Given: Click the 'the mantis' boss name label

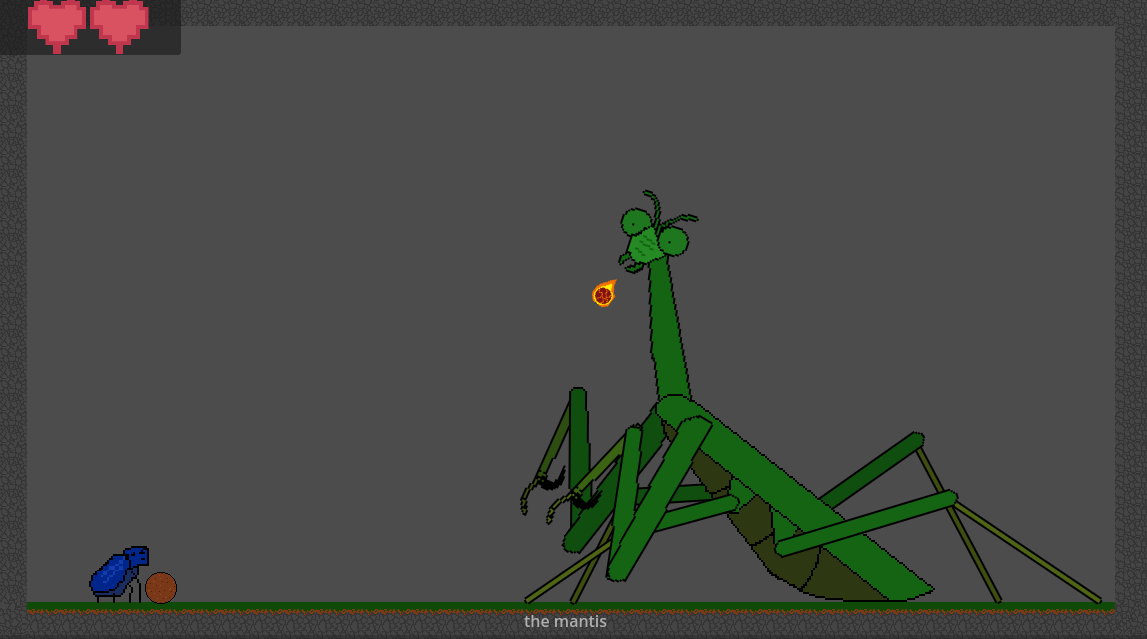Looking at the screenshot, I should click(565, 621).
